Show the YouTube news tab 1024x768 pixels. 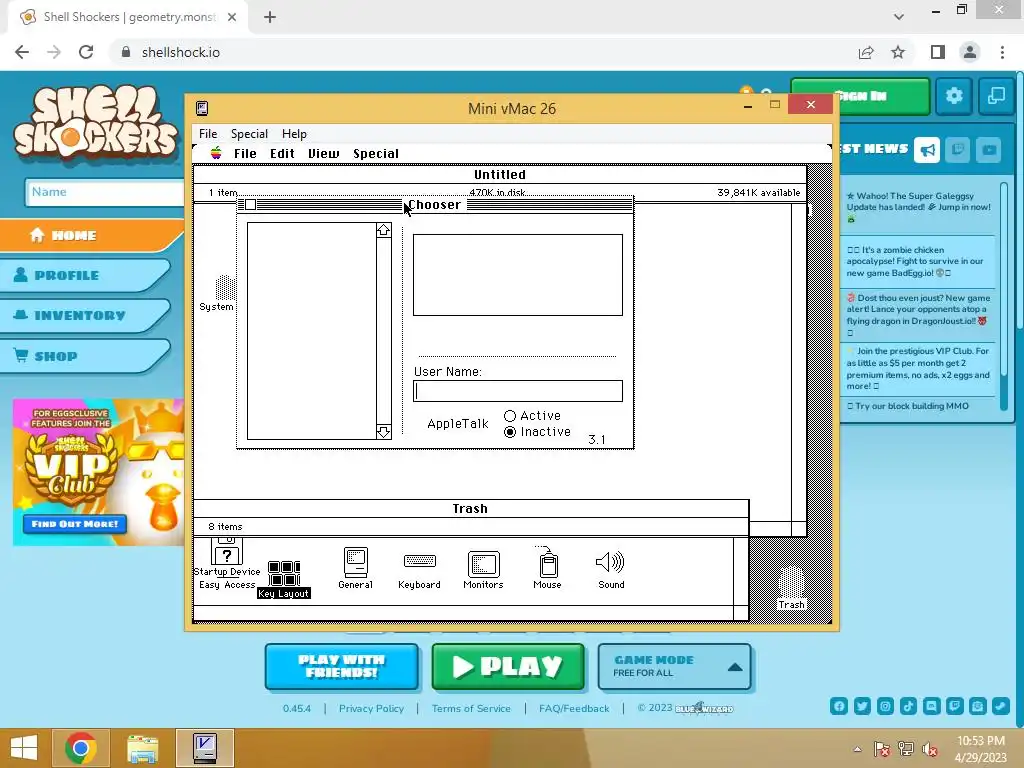coord(989,150)
